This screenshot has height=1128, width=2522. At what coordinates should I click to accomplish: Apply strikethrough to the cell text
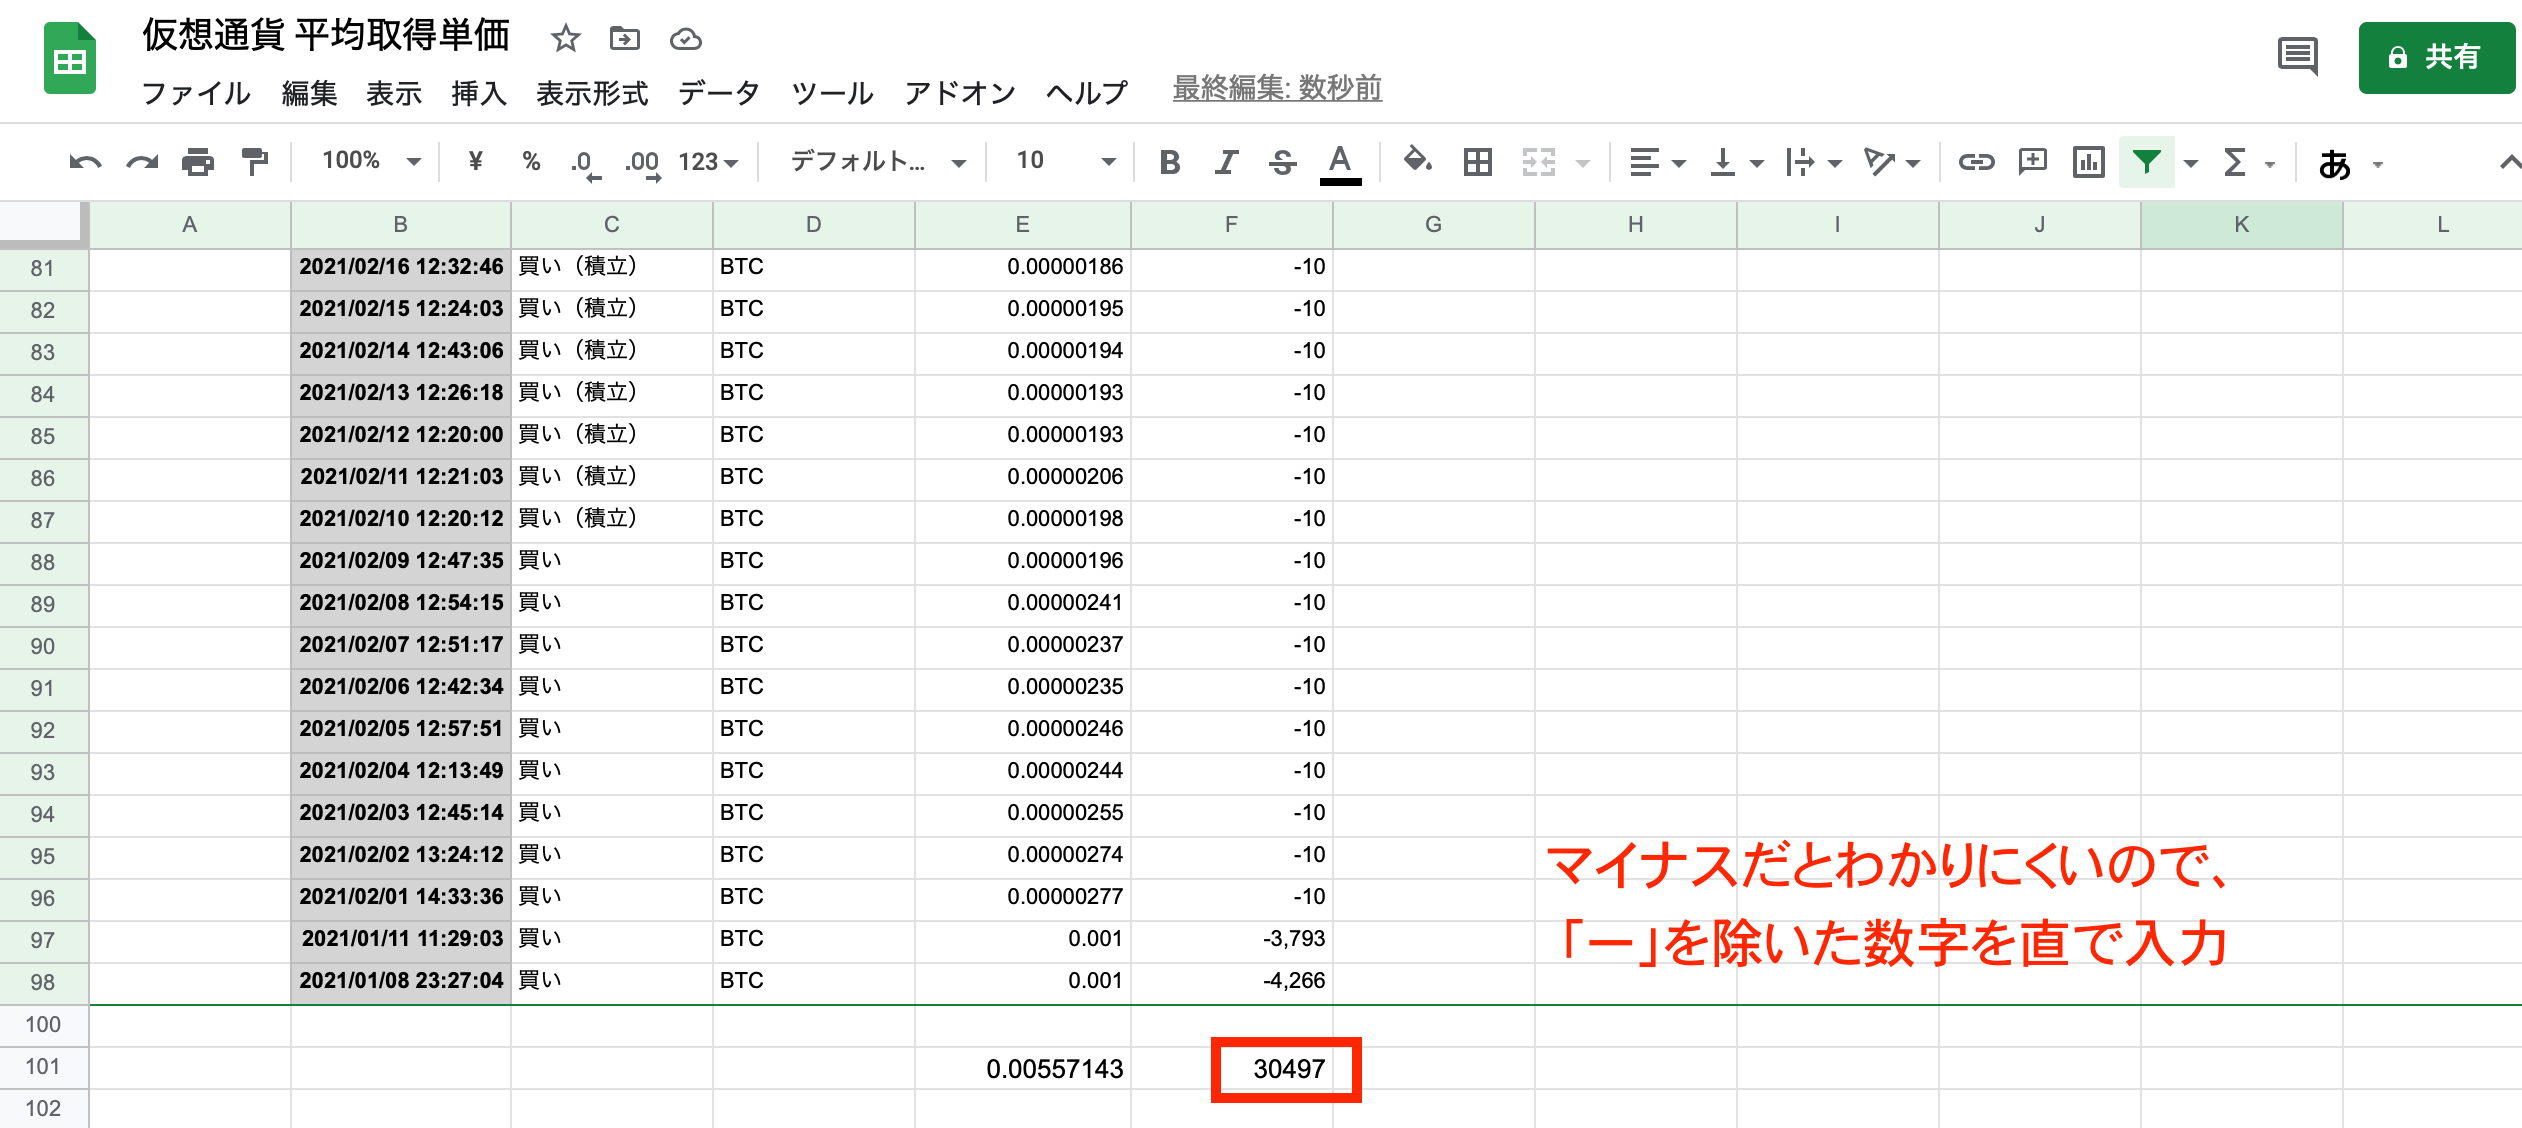tap(1281, 161)
